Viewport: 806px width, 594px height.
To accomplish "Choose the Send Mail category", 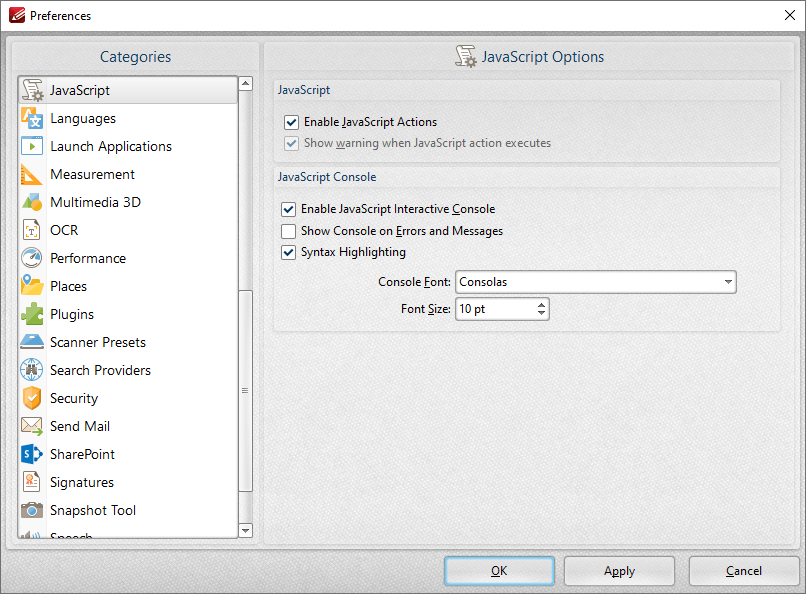I will 128,426.
